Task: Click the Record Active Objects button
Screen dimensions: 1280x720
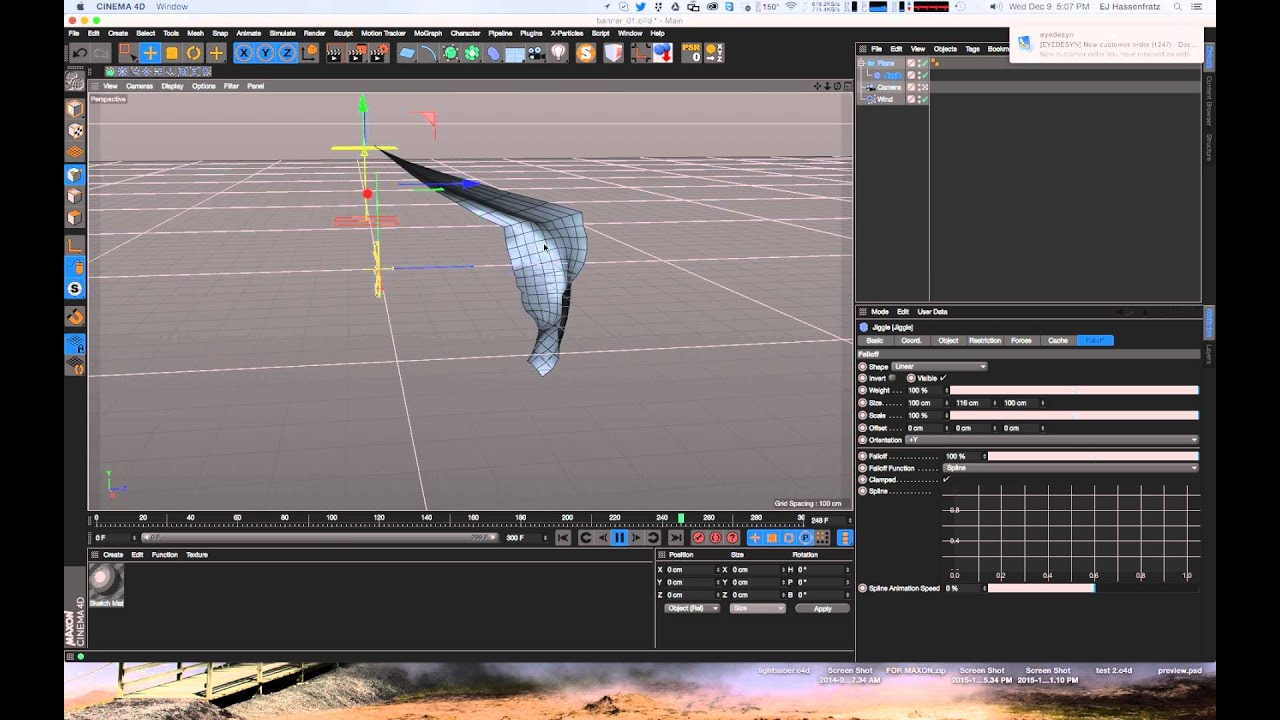Action: tap(699, 538)
